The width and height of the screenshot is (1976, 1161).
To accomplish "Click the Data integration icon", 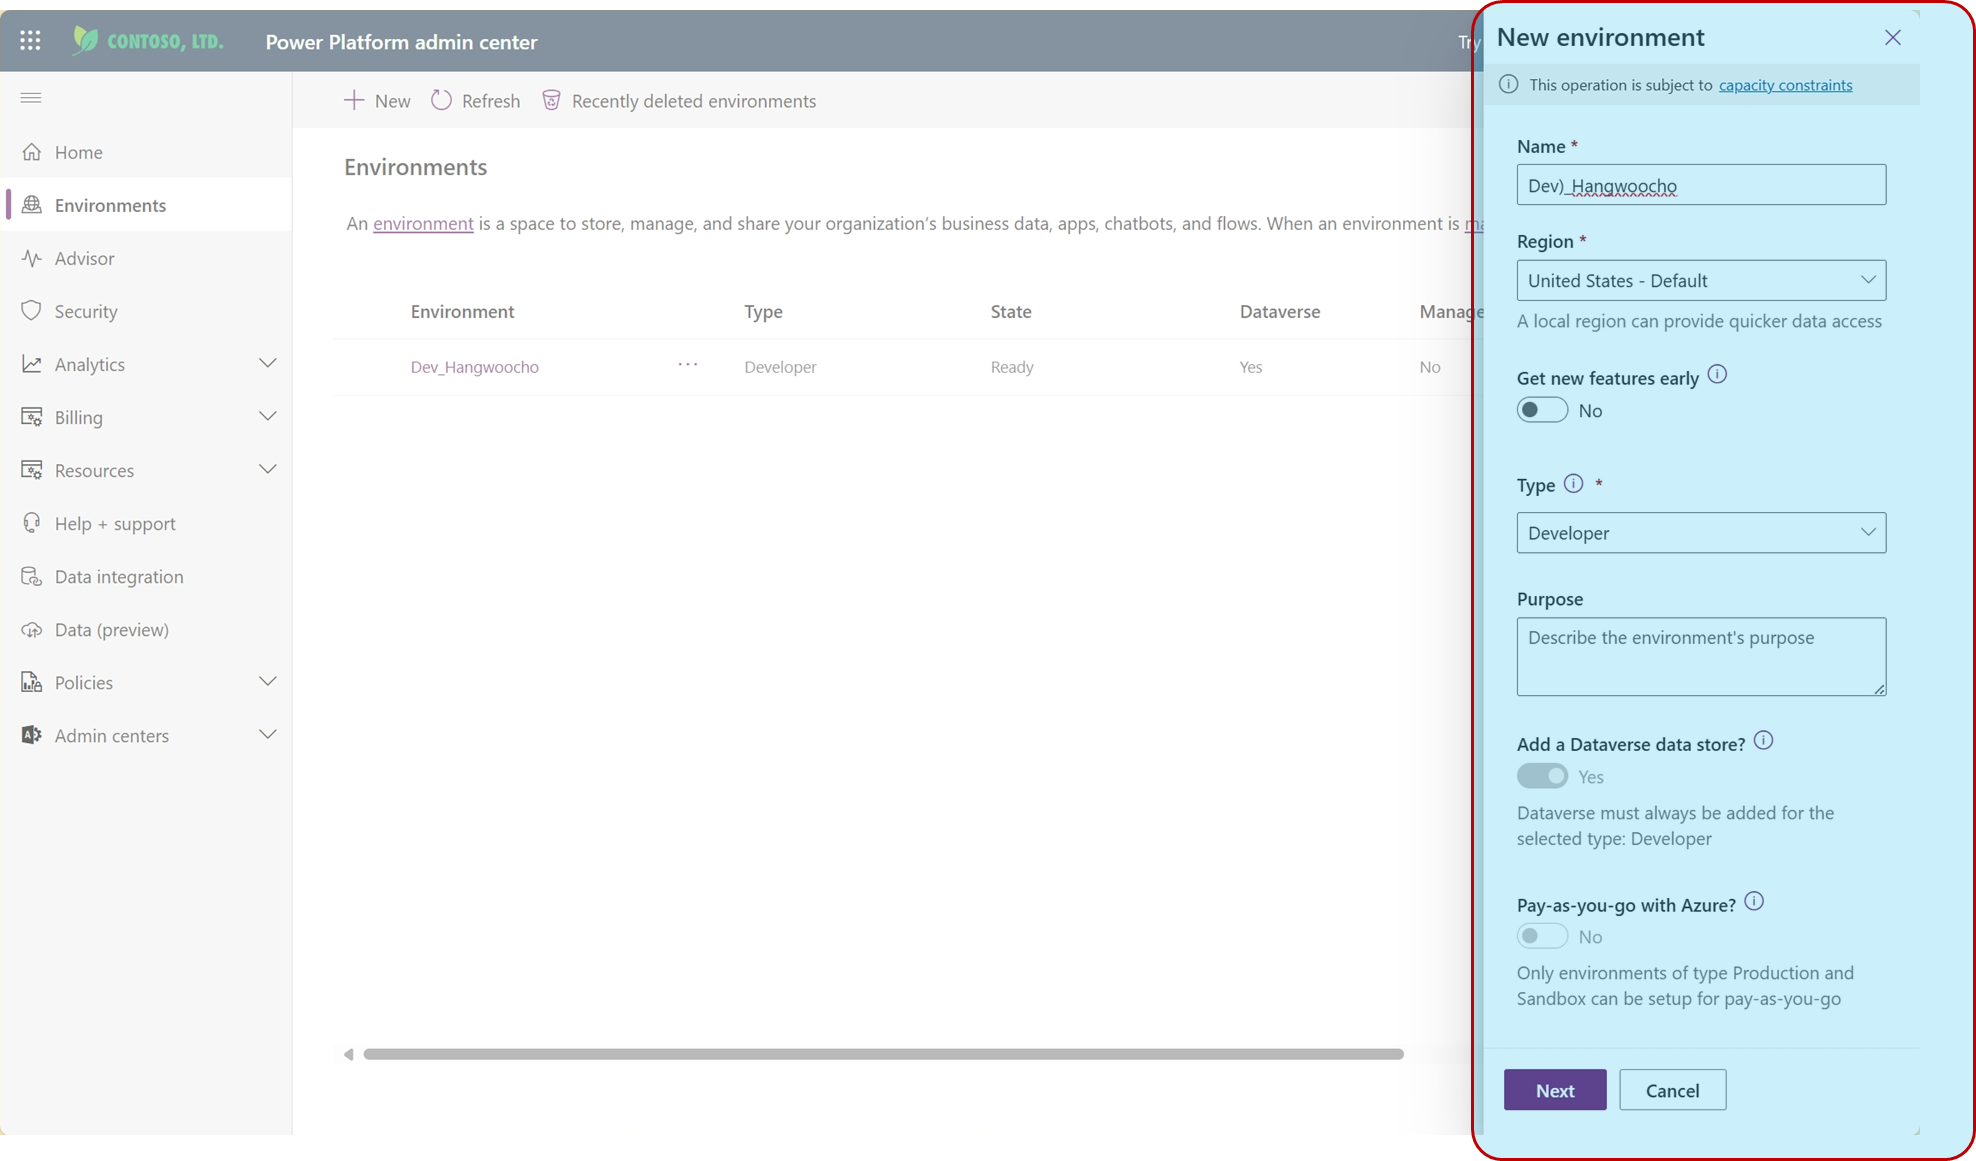I will point(32,576).
